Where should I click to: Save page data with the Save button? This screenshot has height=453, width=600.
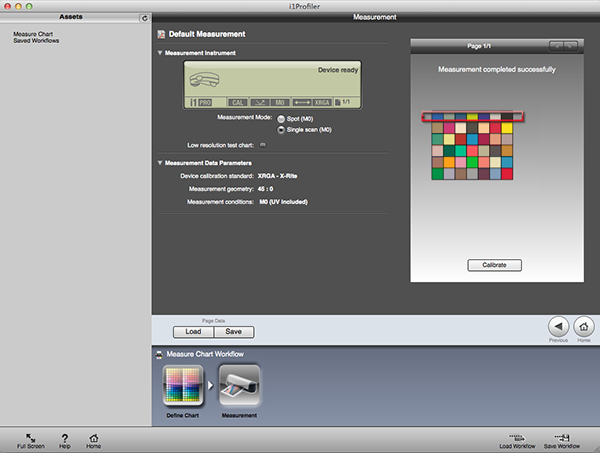coord(233,332)
